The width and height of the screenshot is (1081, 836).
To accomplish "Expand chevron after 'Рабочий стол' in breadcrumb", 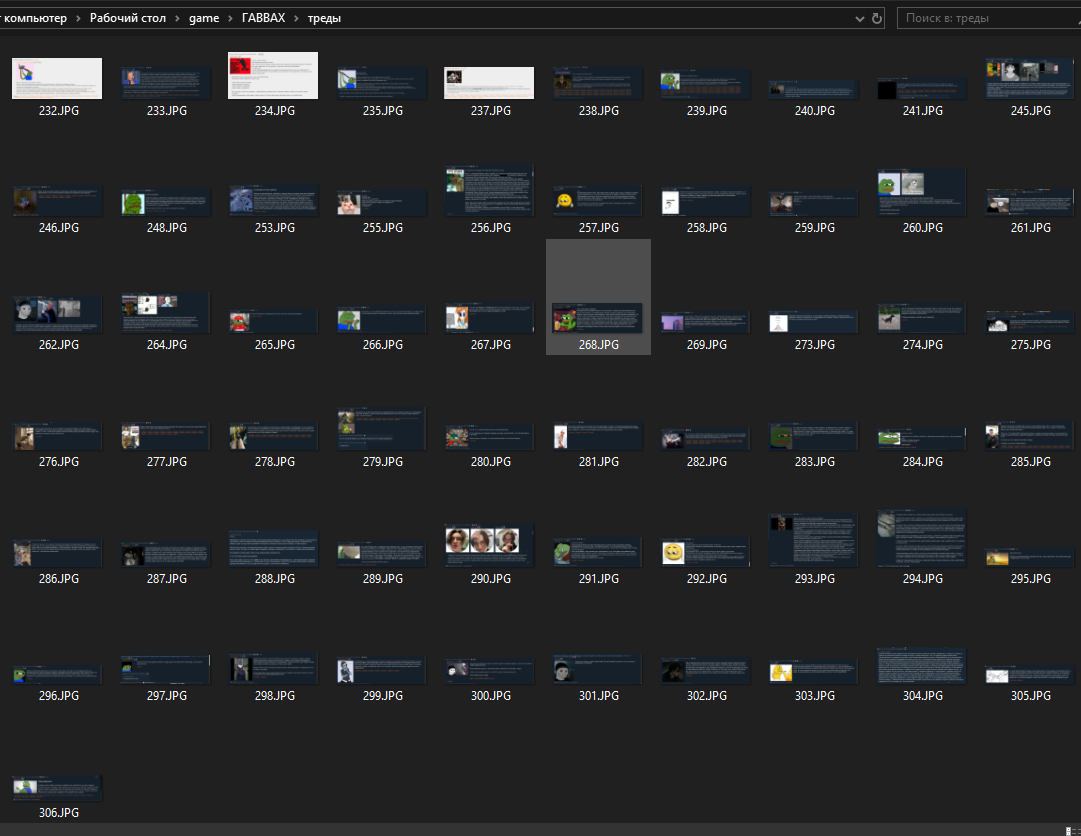I will (178, 18).
